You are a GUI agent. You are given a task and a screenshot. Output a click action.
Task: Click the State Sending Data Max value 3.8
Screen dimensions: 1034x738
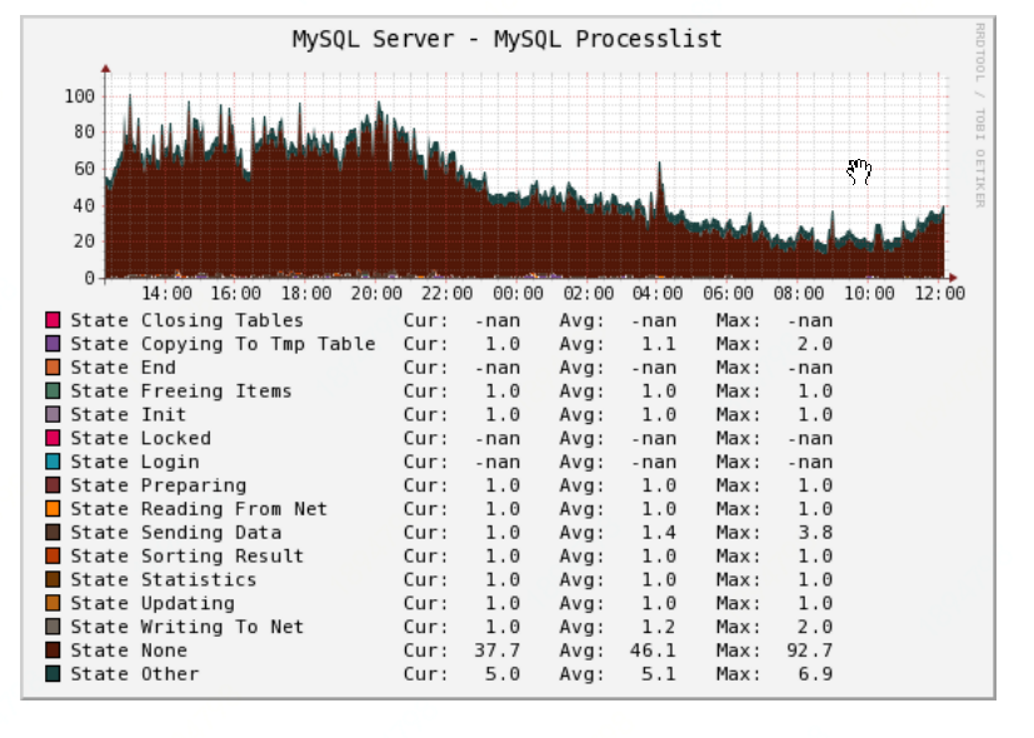815,533
